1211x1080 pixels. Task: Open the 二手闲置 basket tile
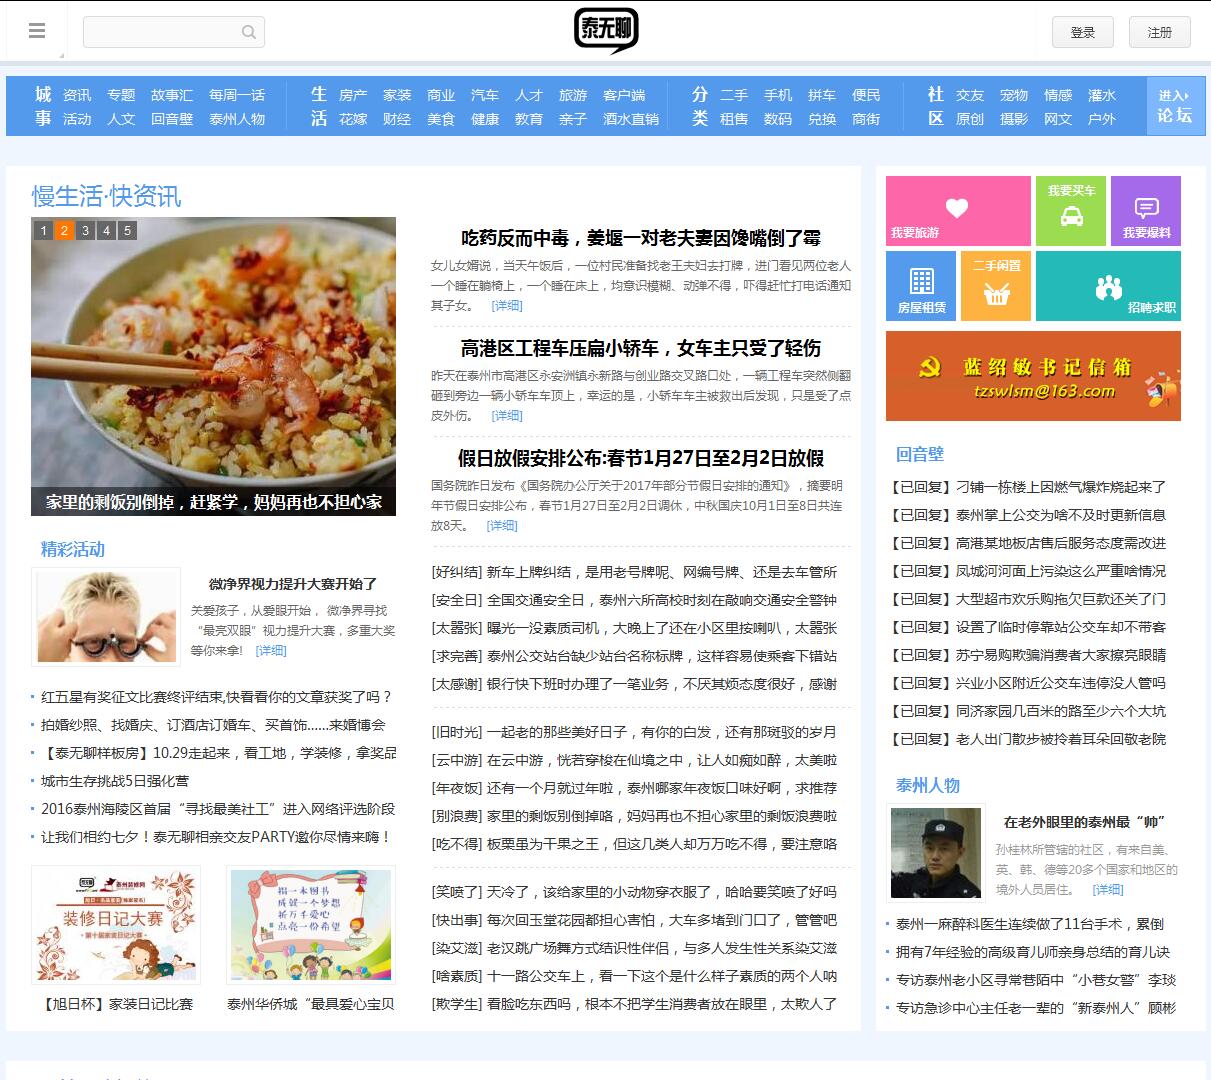click(996, 285)
